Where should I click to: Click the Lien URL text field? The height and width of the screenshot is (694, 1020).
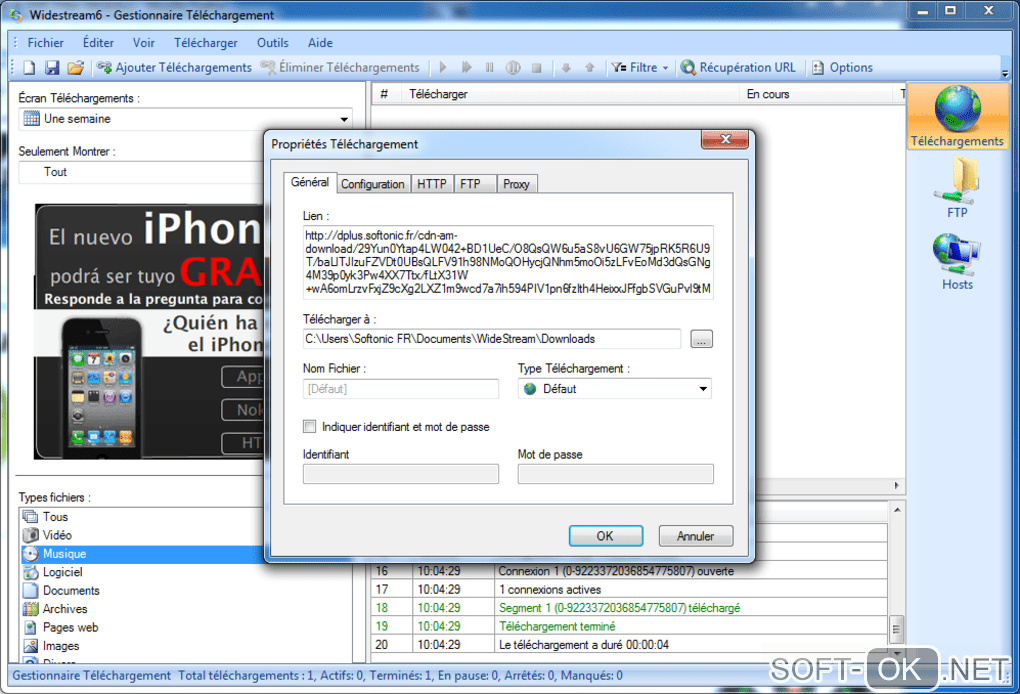click(508, 262)
